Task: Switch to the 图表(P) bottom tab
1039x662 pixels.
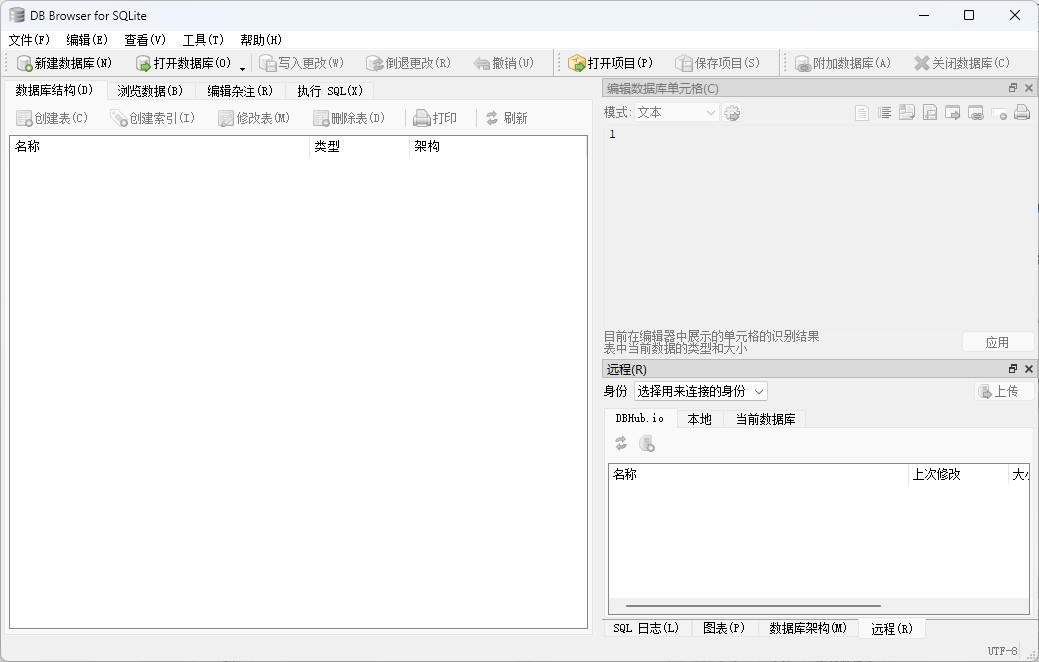Action: tap(724, 628)
